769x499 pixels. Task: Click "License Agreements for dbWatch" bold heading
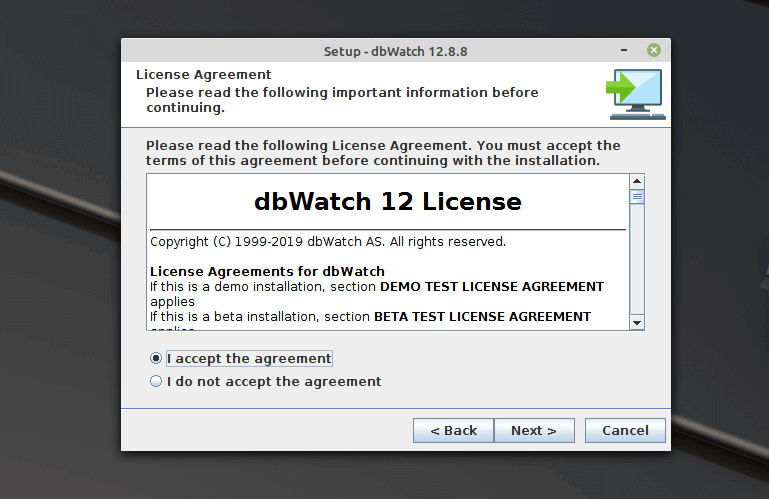point(267,271)
